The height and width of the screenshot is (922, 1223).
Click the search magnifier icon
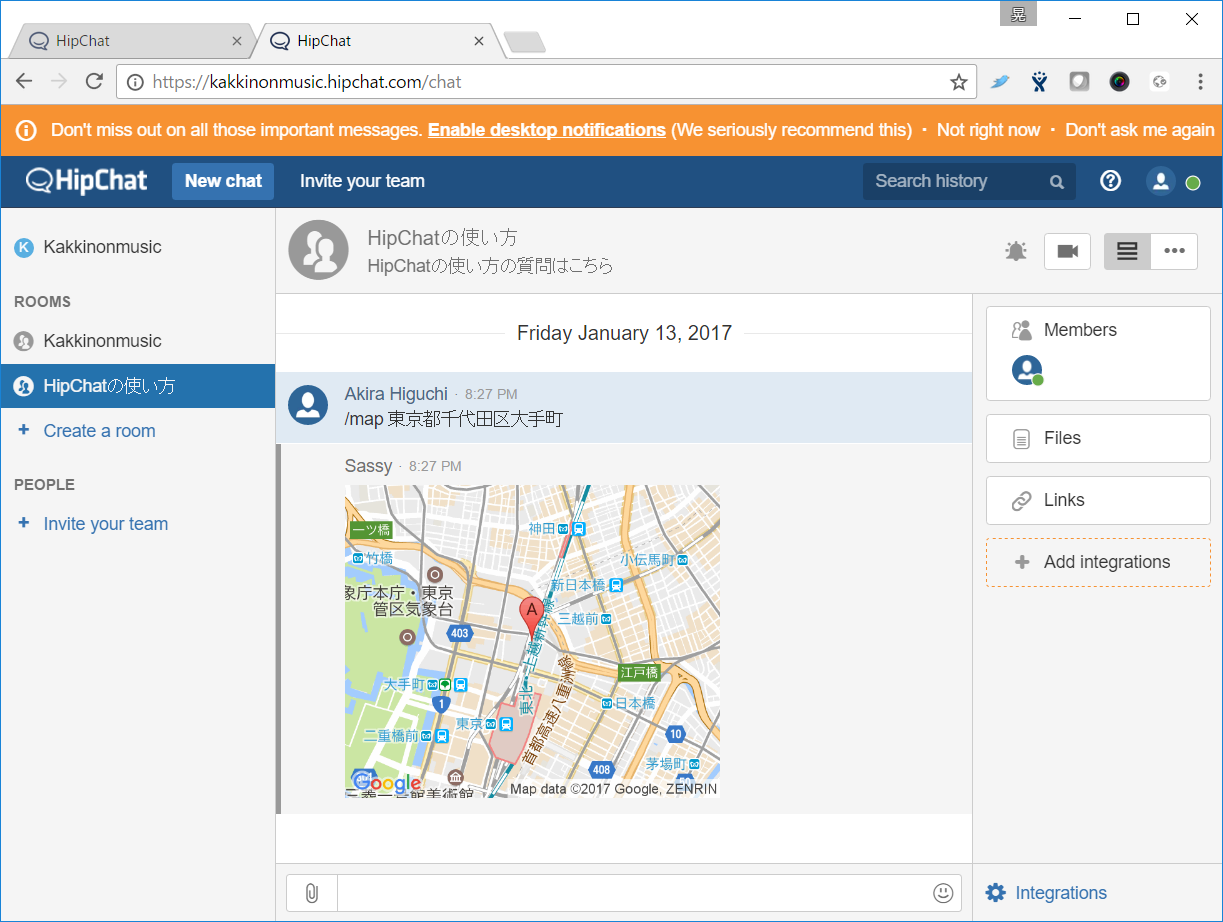pyautogui.click(x=1057, y=182)
